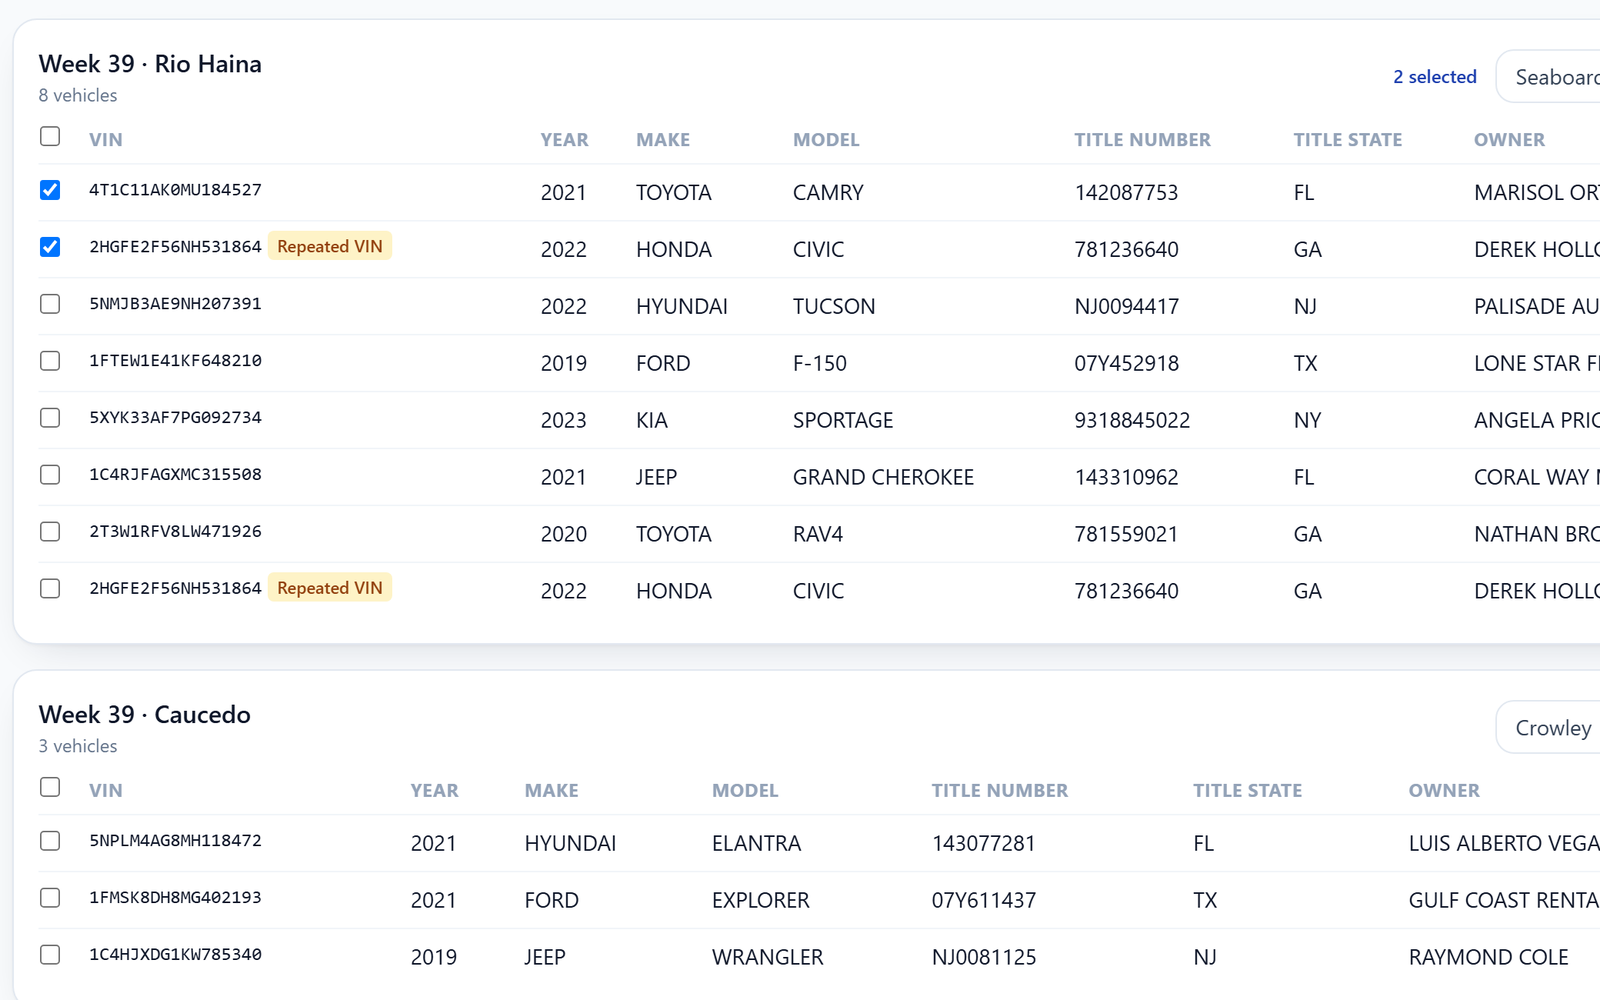The height and width of the screenshot is (1000, 1600).
Task: Click title number NJ0081125 in Caucedo
Action: pyautogui.click(x=984, y=958)
